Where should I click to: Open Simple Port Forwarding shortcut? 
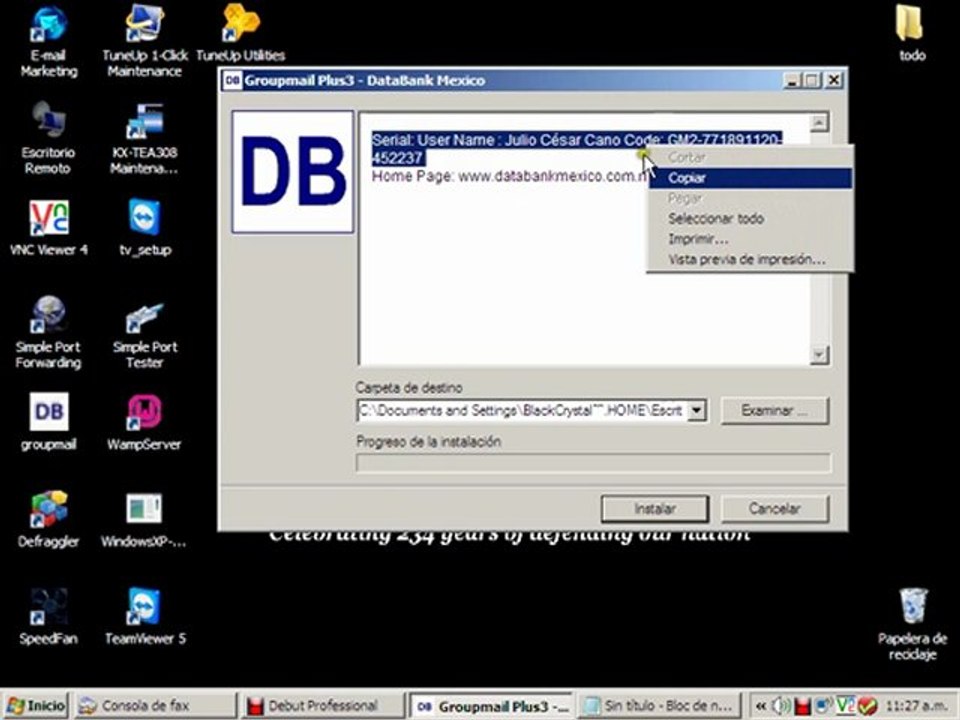[48, 332]
